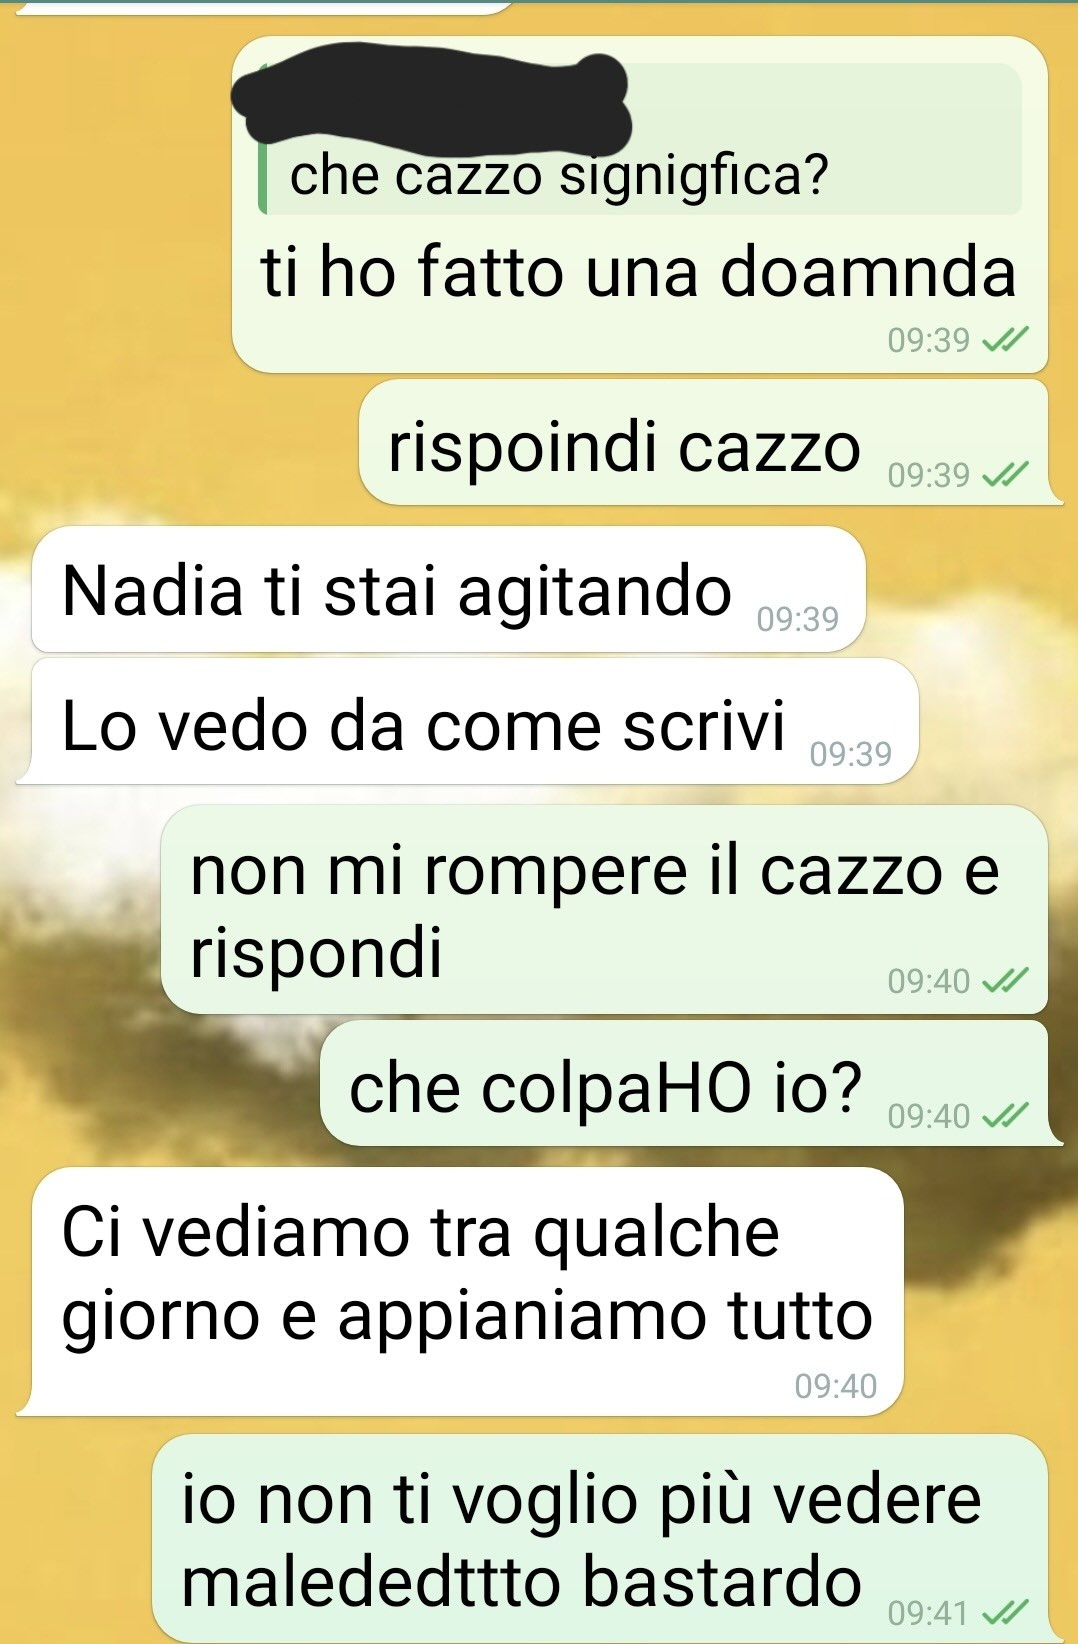Select the 'che colpaHO io?' message

(x=690, y=1083)
